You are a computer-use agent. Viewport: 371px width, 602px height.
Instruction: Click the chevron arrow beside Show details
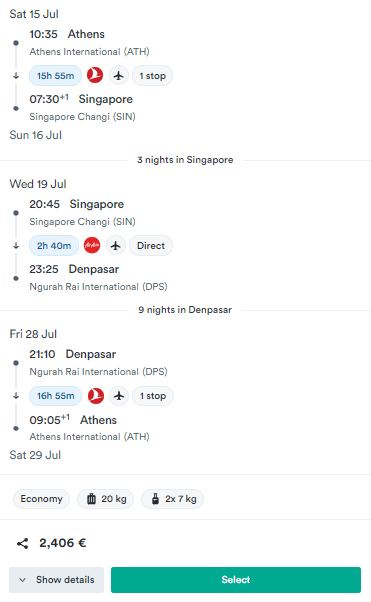tap(23, 580)
